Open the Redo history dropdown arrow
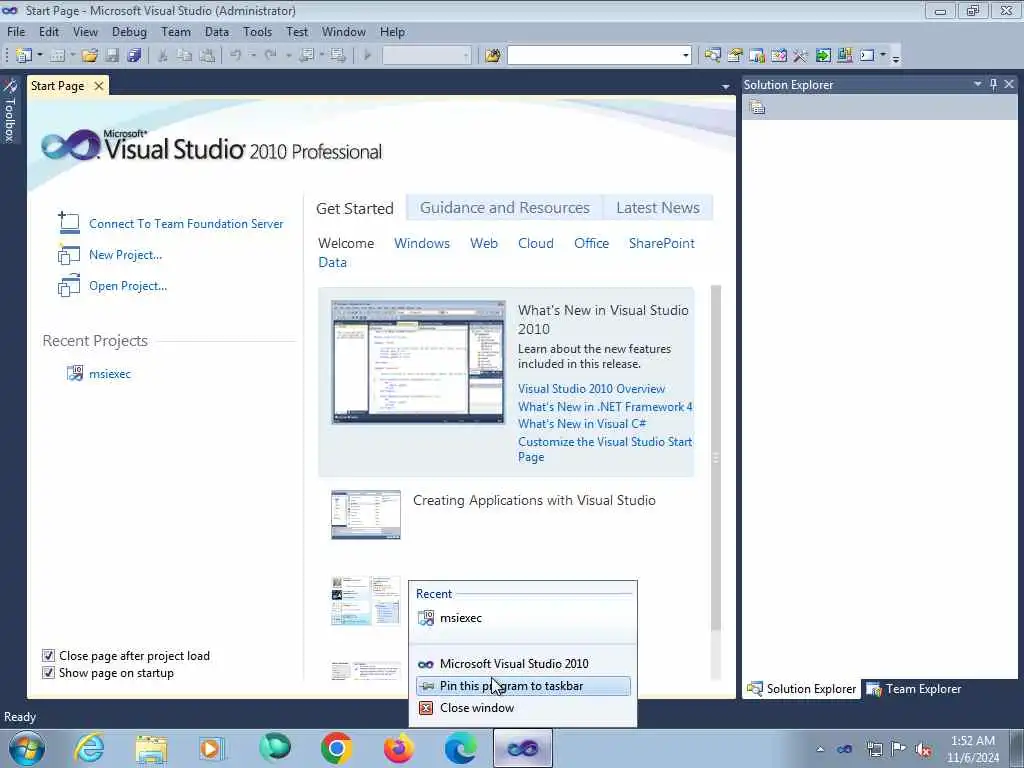Image resolution: width=1024 pixels, height=768 pixels. pos(288,56)
